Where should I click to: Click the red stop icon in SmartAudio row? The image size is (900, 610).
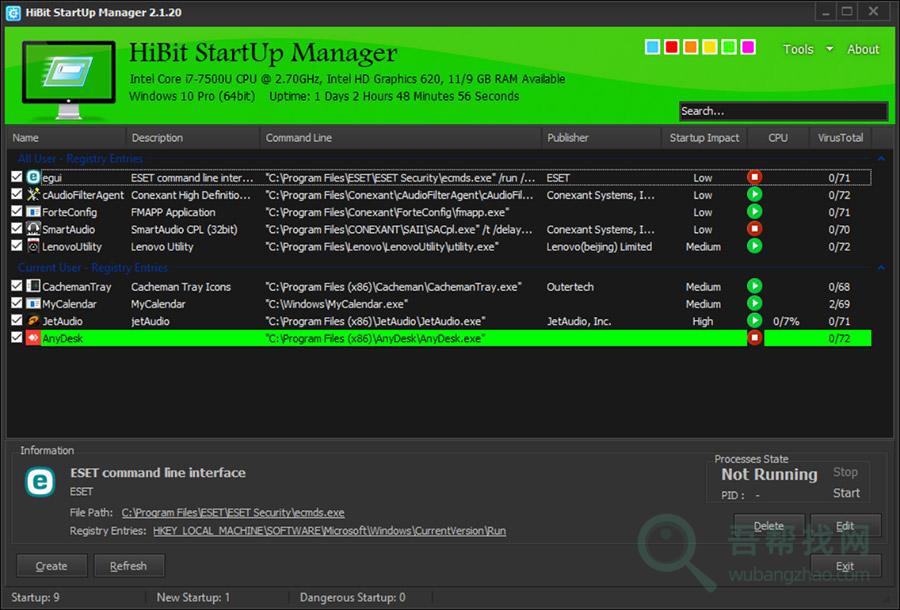click(x=755, y=229)
